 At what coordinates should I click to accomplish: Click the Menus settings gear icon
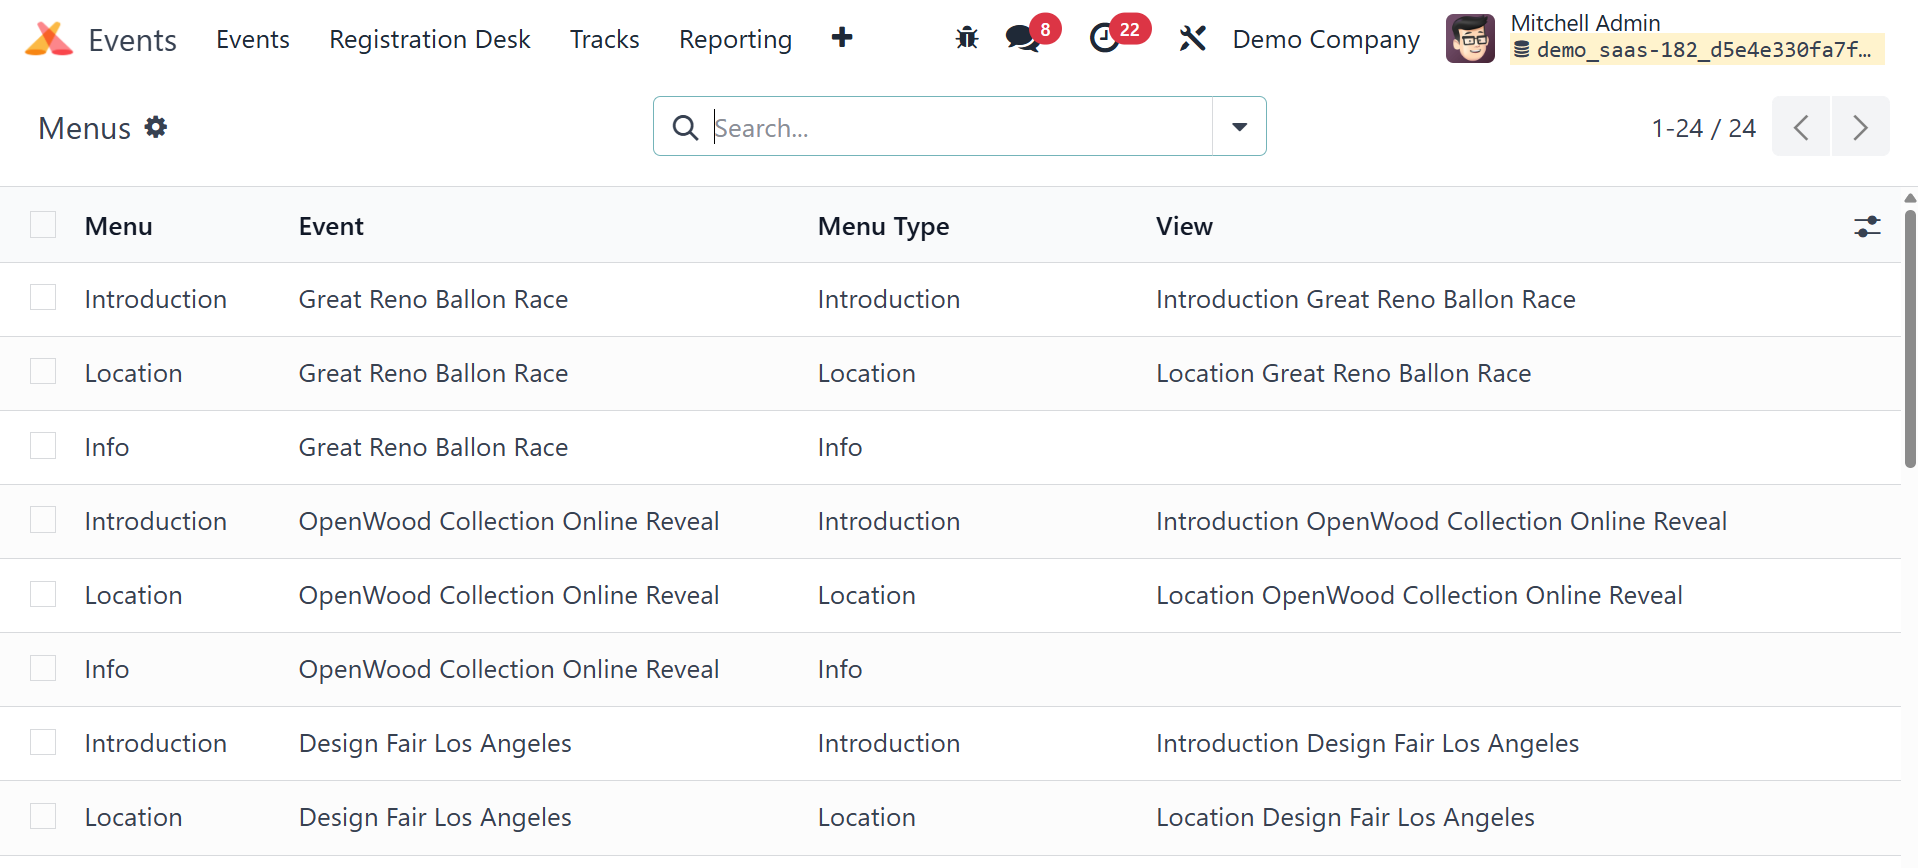point(156,127)
